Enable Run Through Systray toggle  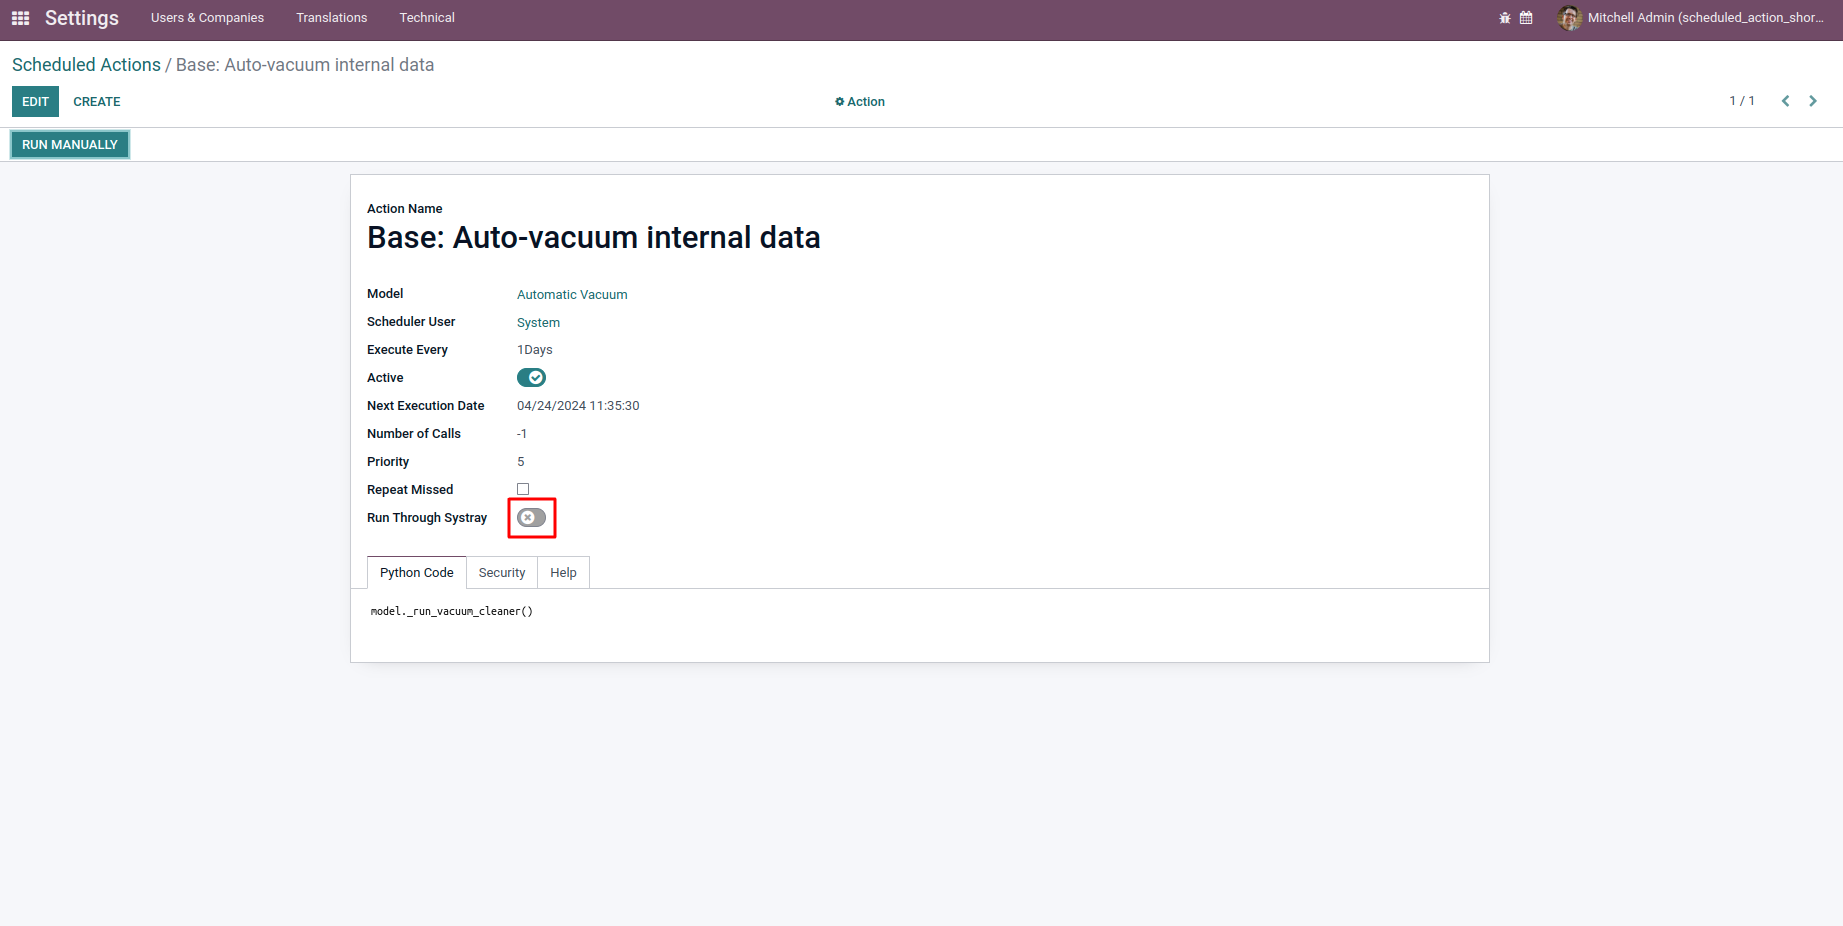pyautogui.click(x=531, y=518)
